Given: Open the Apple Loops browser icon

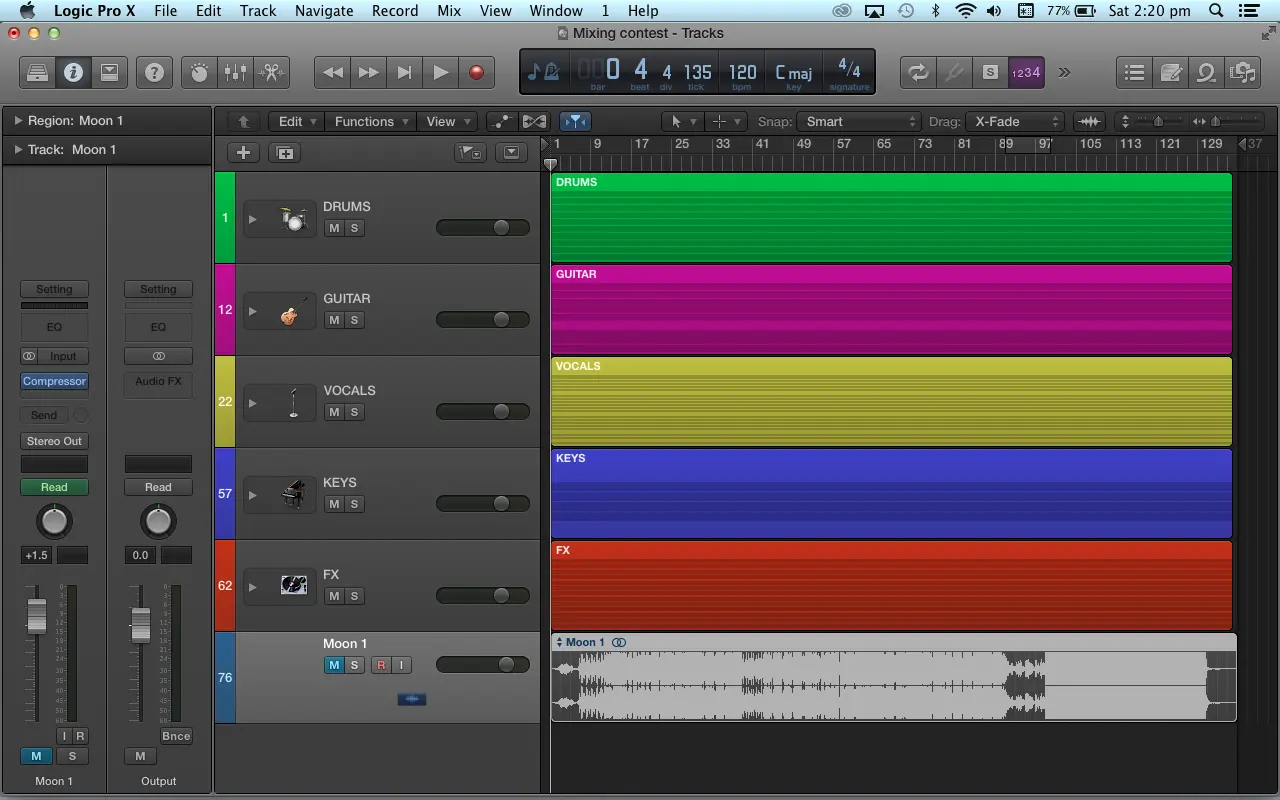Looking at the screenshot, I should click(x=1206, y=72).
